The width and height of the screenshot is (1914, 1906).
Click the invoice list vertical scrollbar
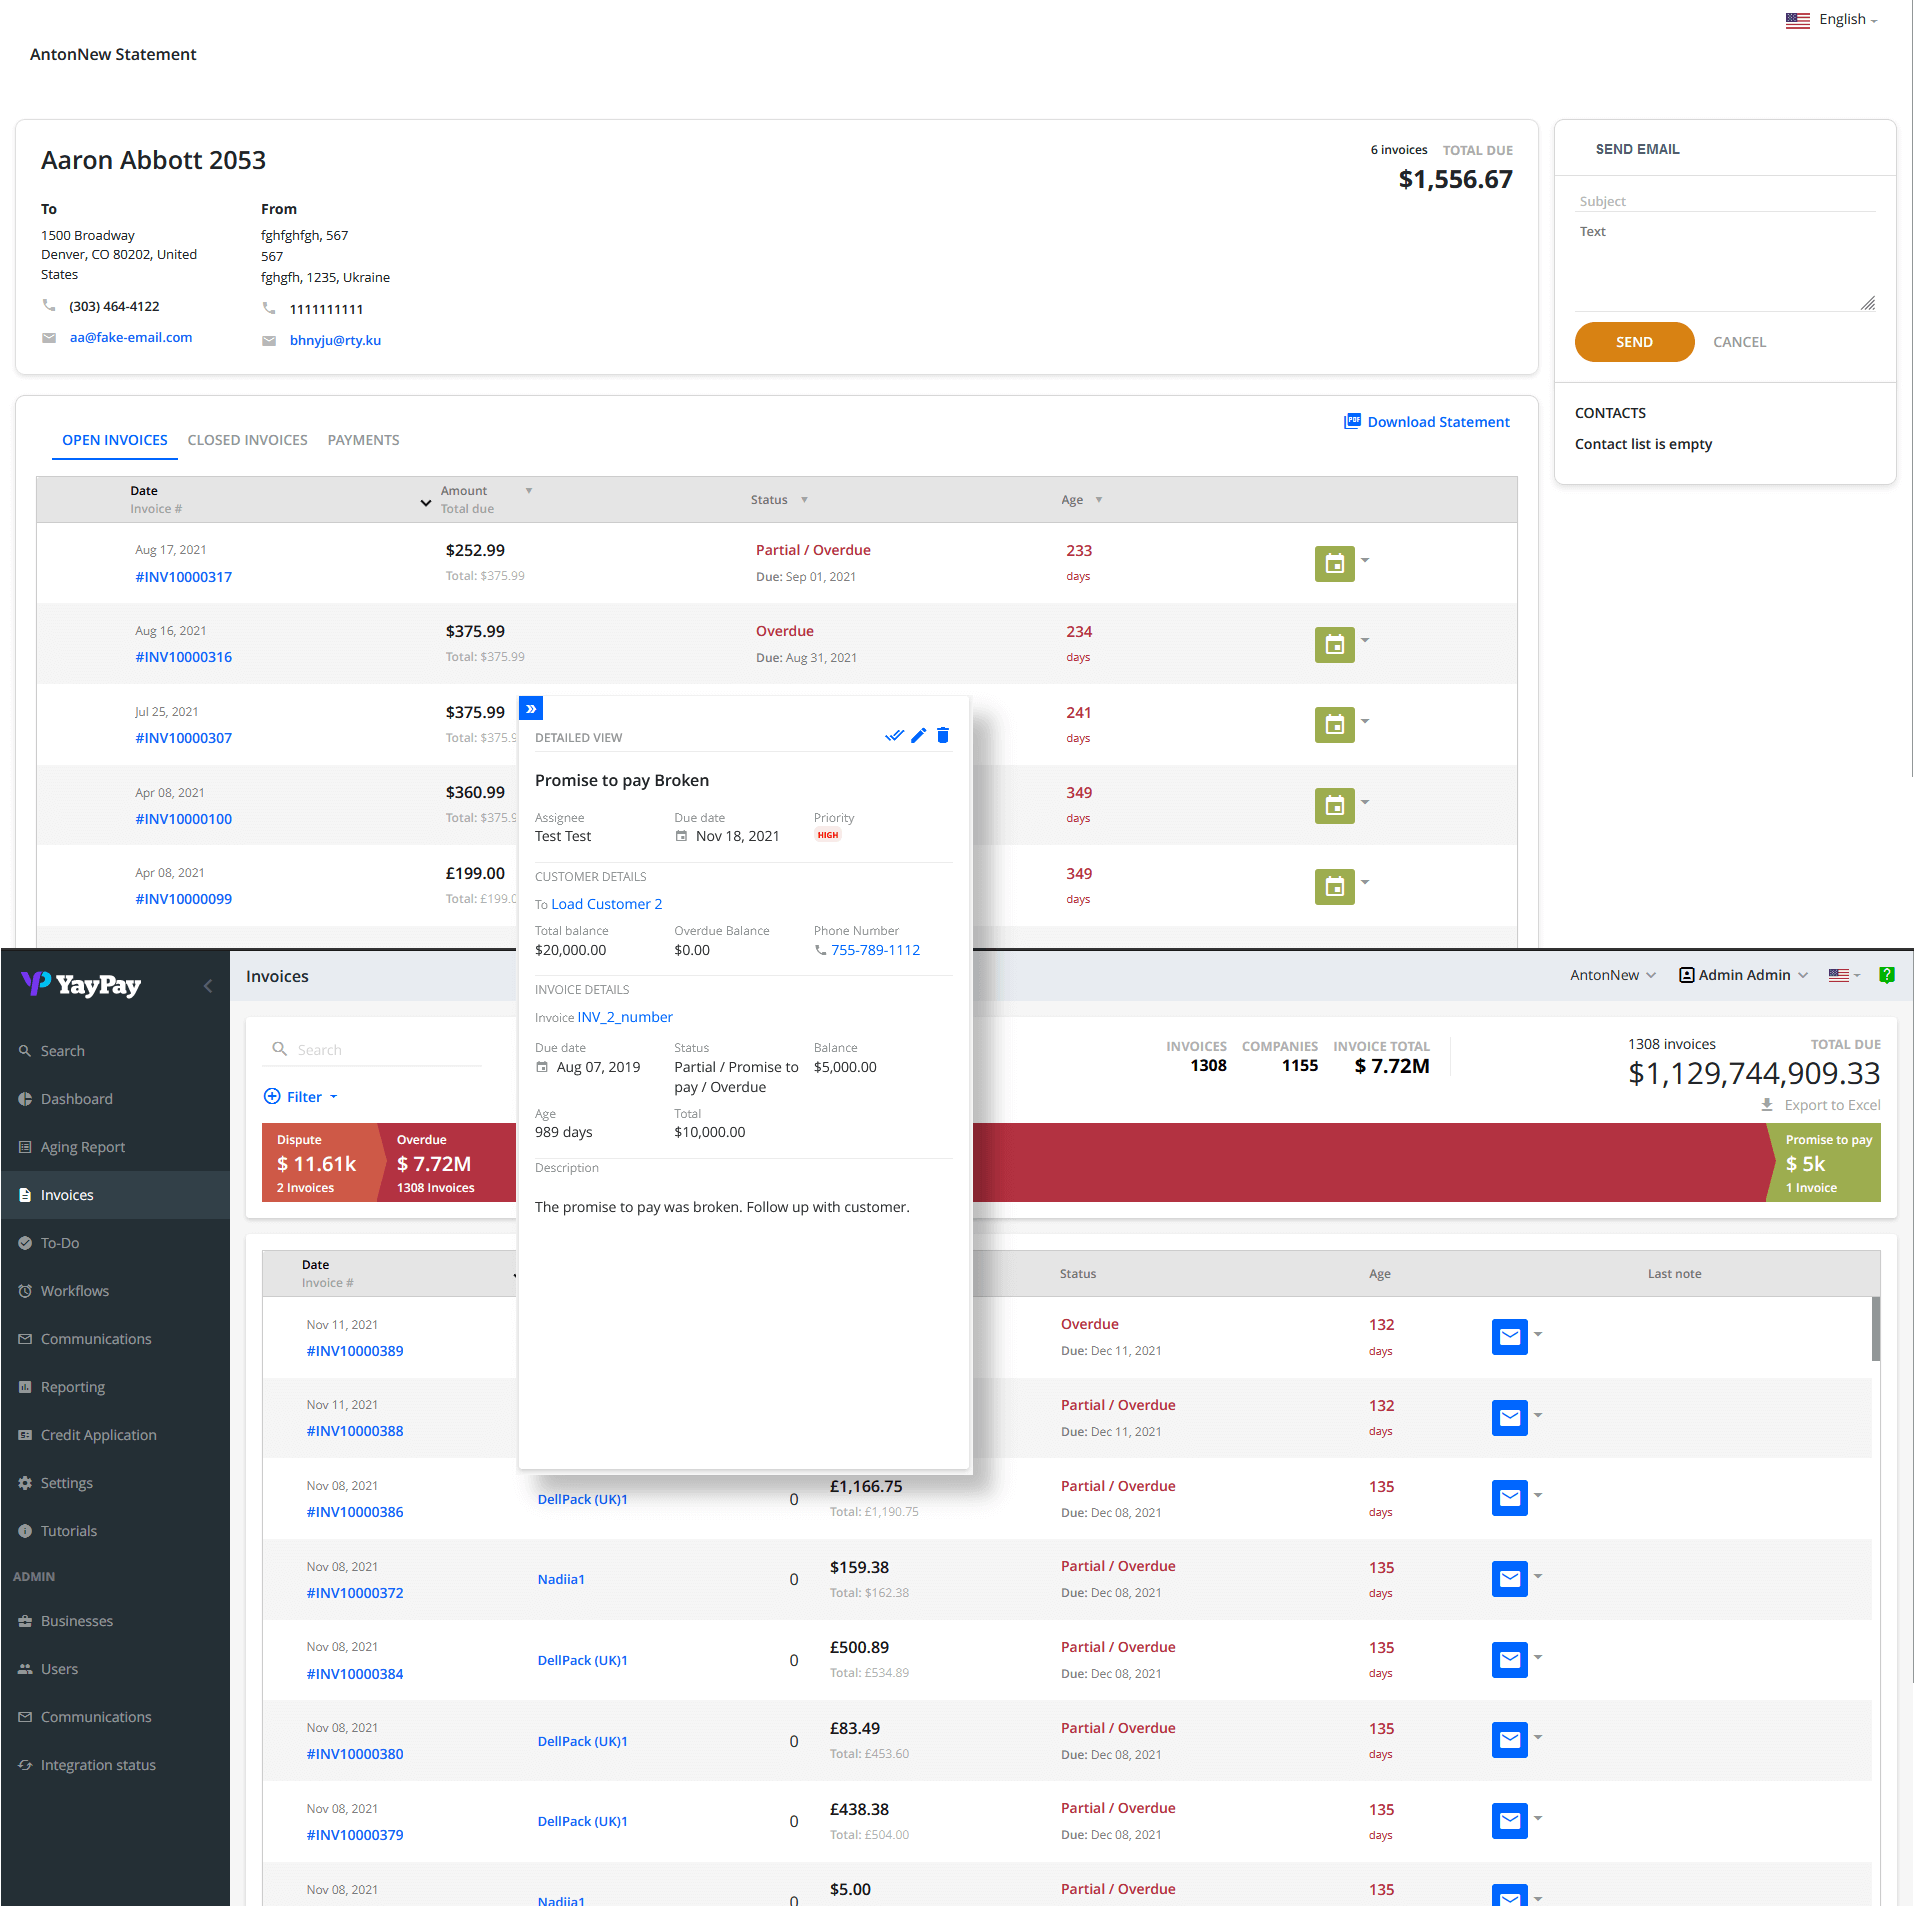tap(1876, 1329)
